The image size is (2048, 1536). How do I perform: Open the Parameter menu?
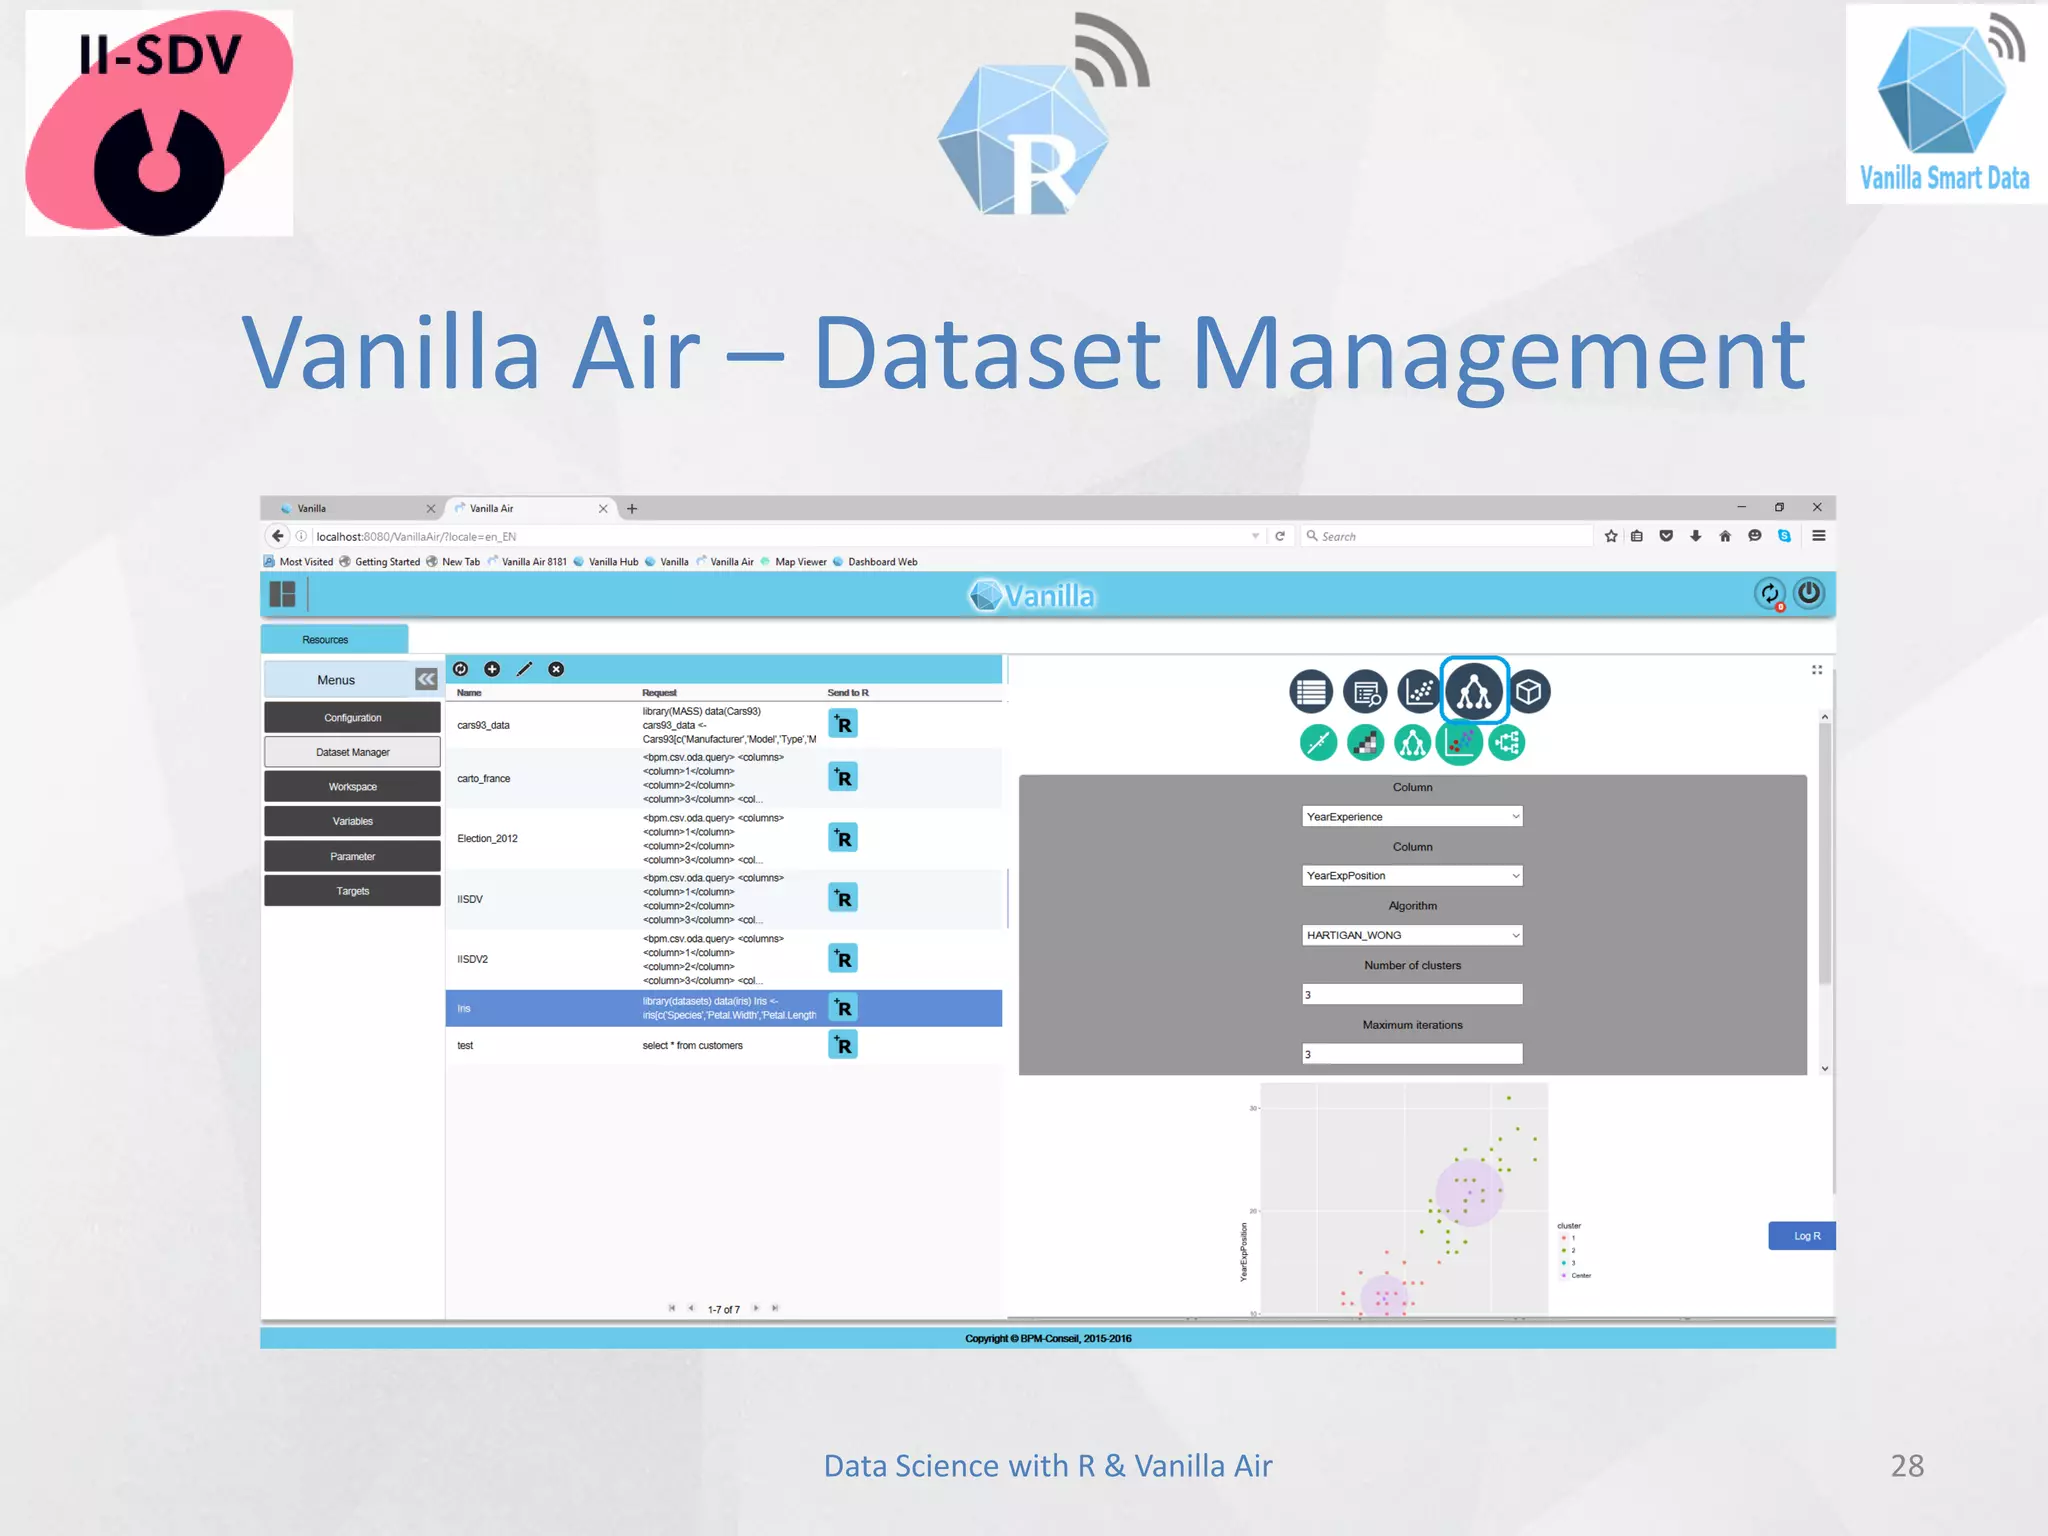coord(352,856)
